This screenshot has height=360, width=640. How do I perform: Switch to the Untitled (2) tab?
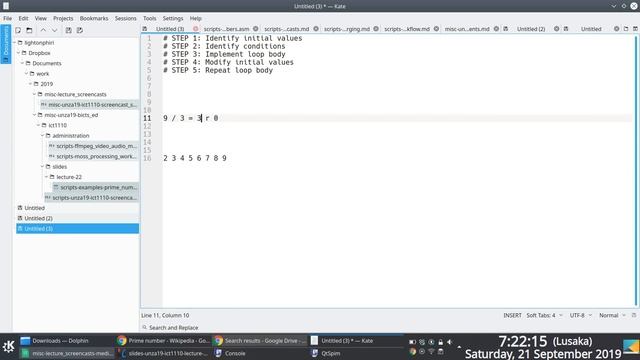pyautogui.click(x=531, y=29)
